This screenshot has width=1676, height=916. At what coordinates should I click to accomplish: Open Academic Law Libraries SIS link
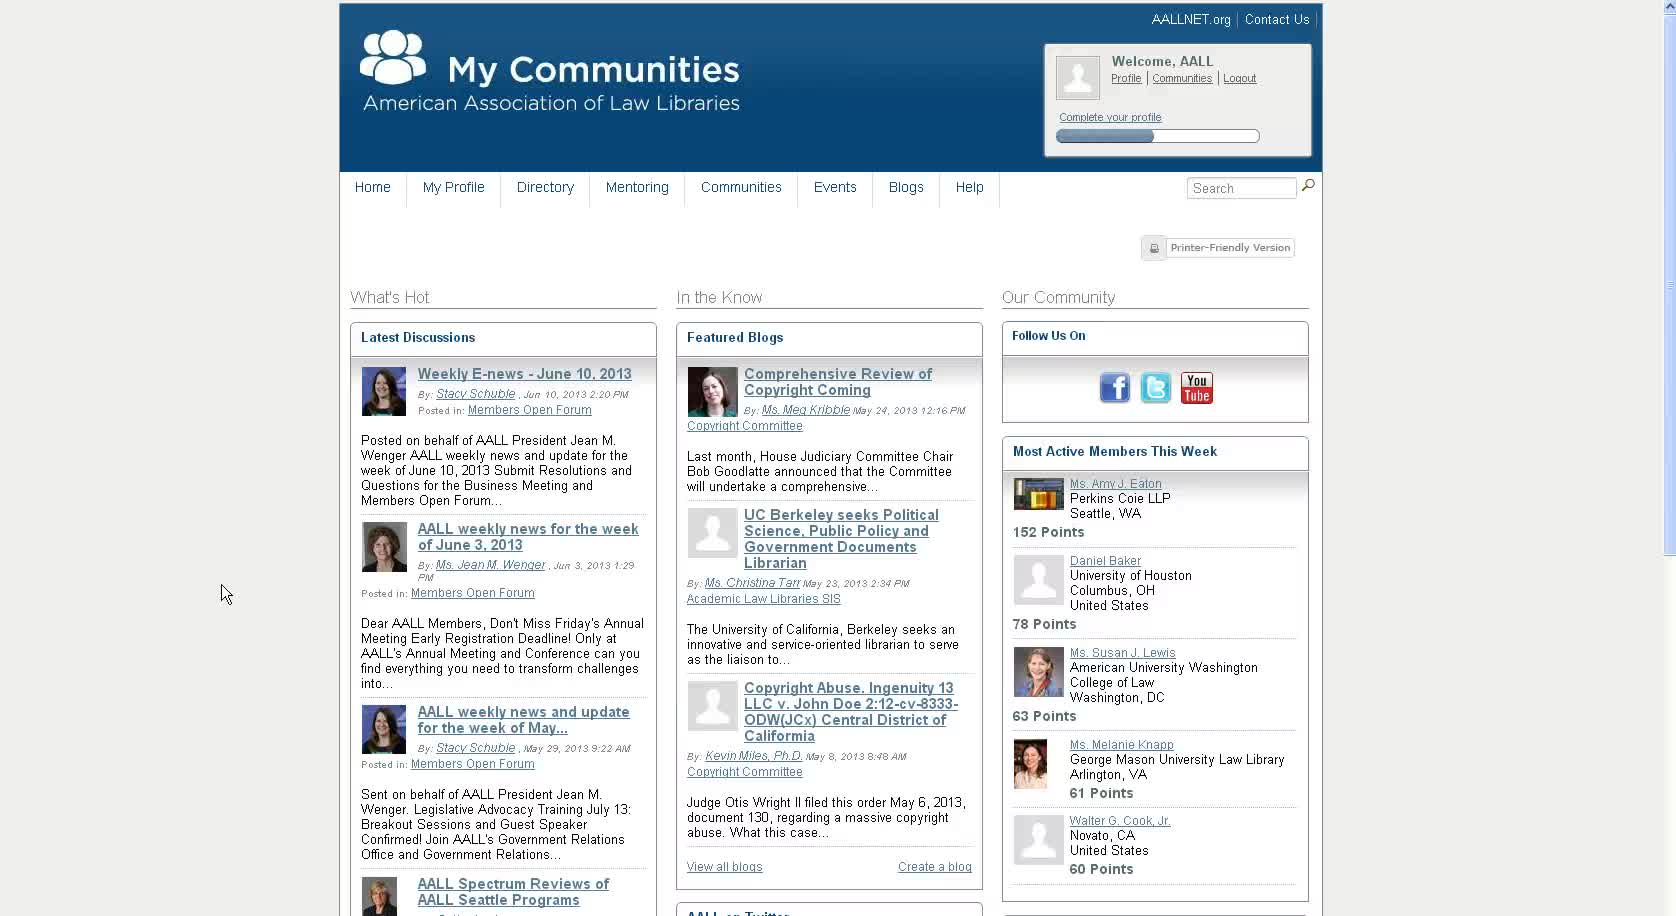point(764,599)
